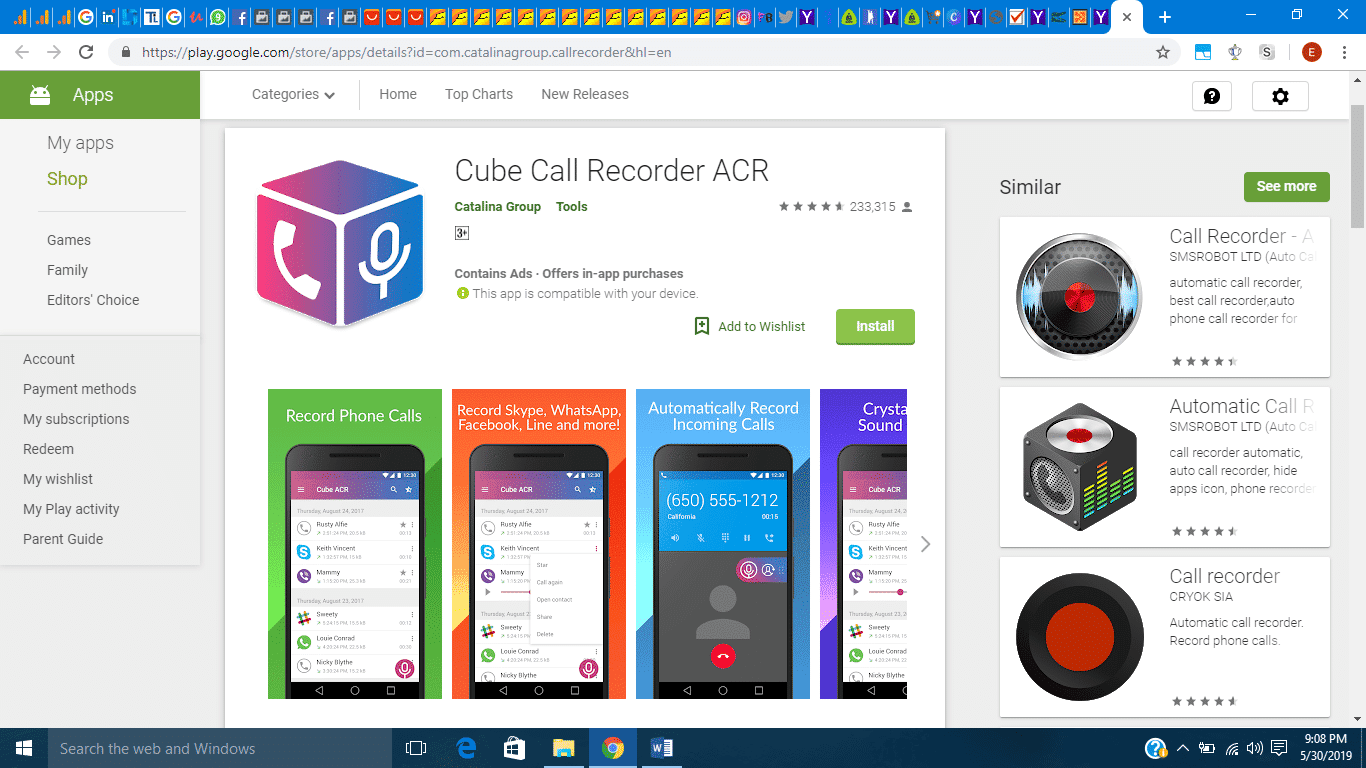The height and width of the screenshot is (768, 1366).
Task: Click the star rating next to 233,315
Action: click(811, 207)
